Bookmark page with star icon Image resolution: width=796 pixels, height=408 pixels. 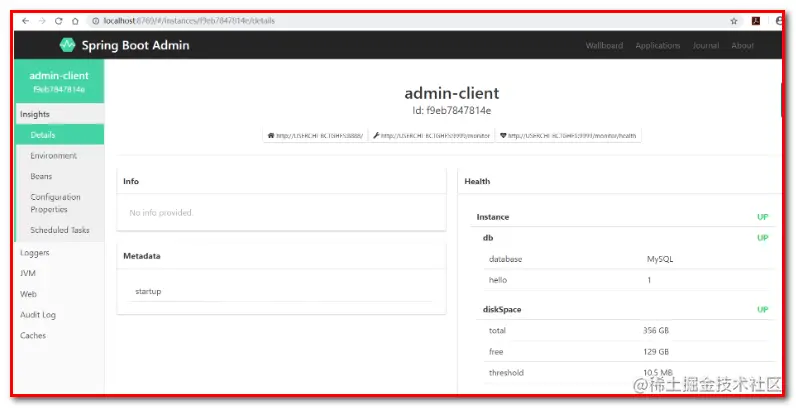[734, 21]
